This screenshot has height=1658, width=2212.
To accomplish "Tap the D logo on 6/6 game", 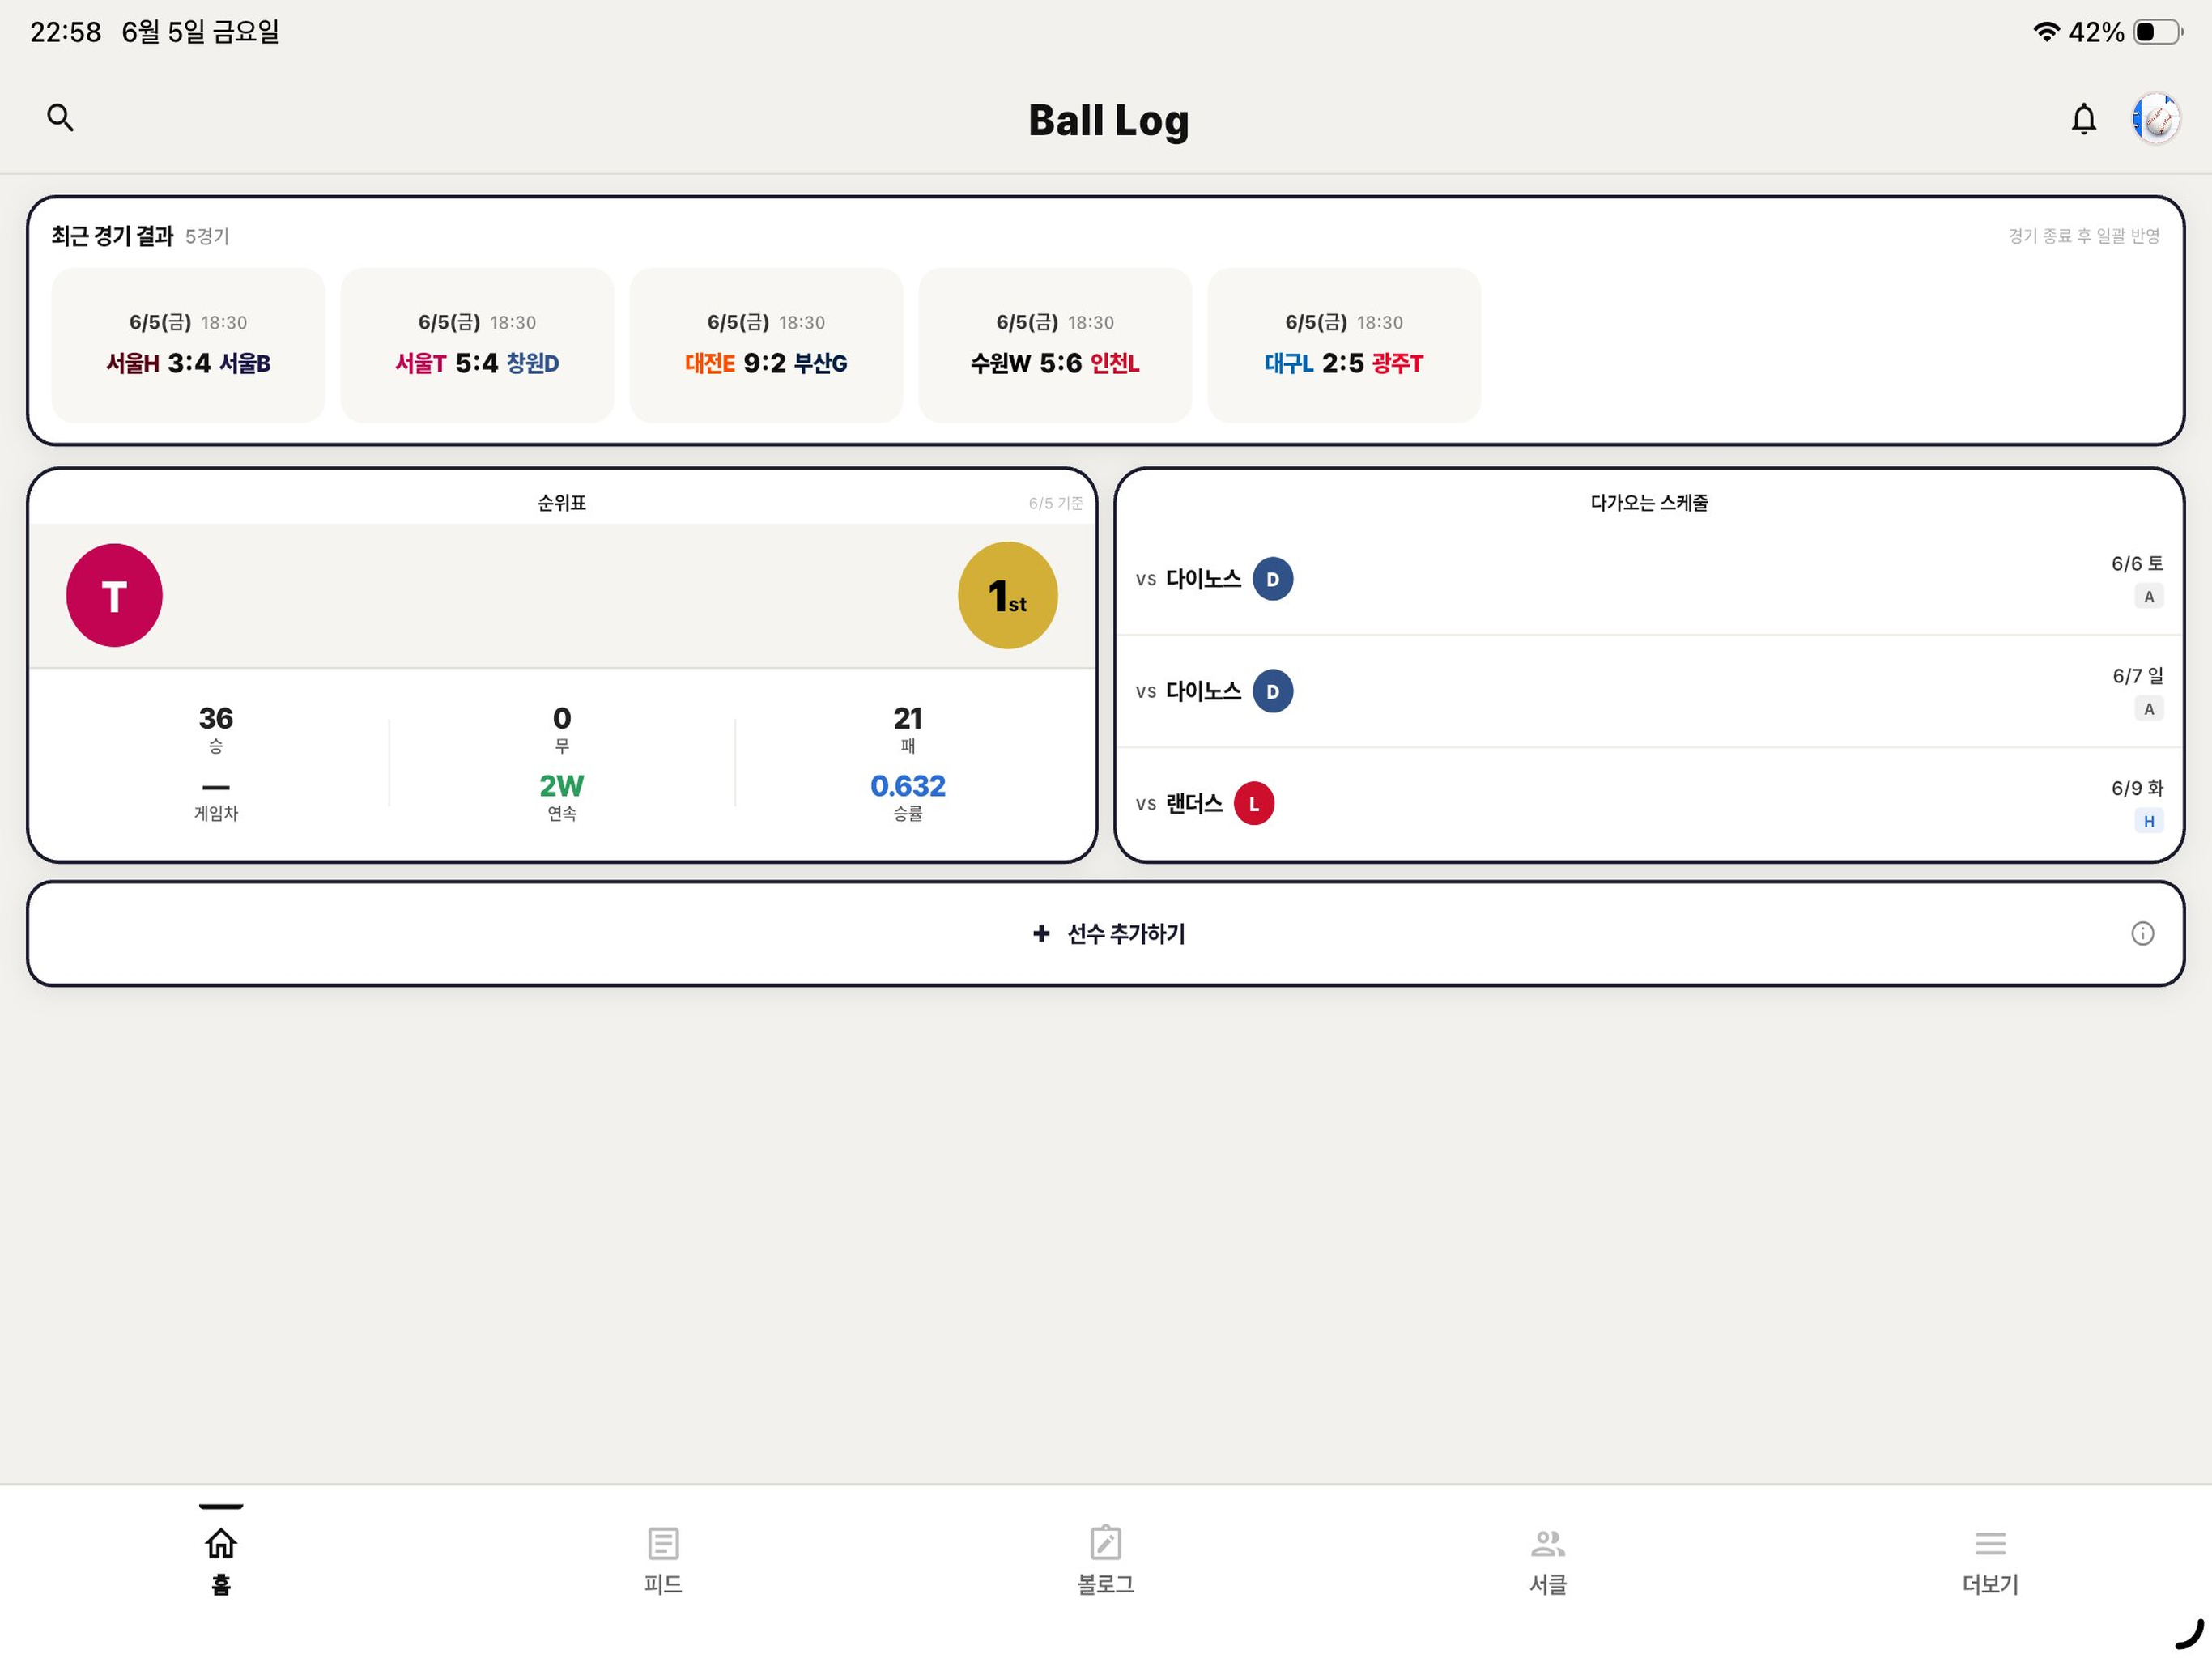I will point(1272,579).
